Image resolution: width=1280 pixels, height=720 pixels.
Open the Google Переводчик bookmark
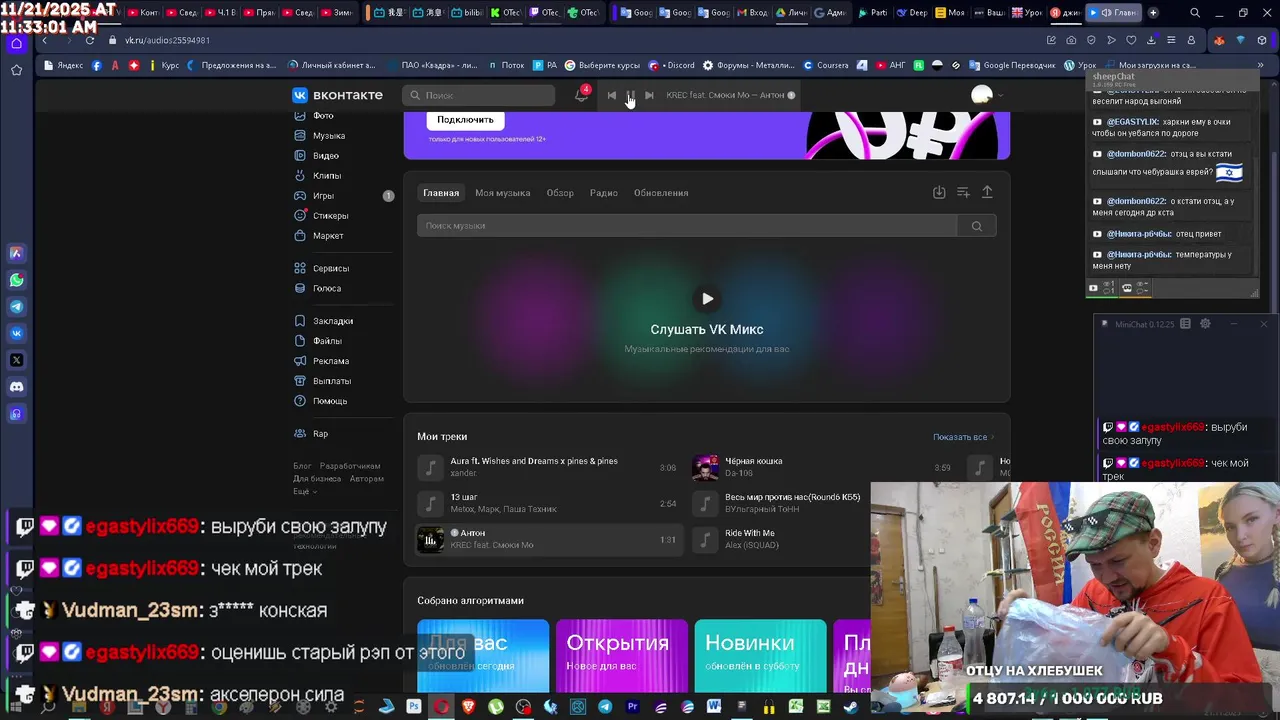[x=1012, y=65]
